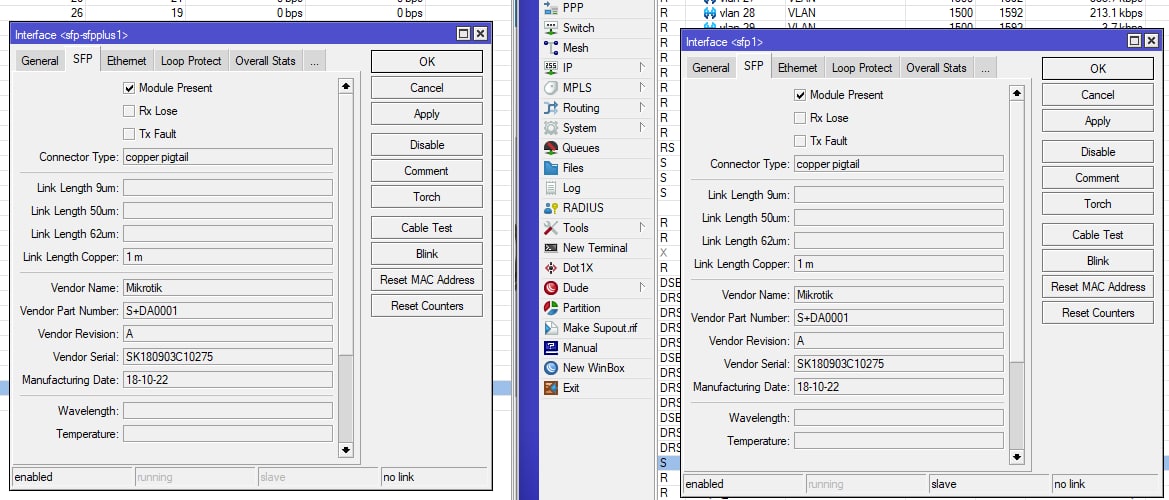Switch to Ethernet tab in sfp-sfpplus1

[x=127, y=62]
